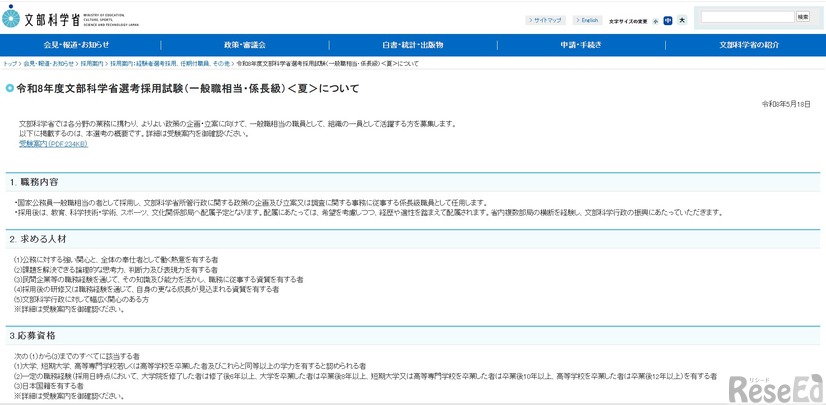Viewport: 826px width, 405px height.
Task: Set text size to large (大)
Action: coord(682,20)
